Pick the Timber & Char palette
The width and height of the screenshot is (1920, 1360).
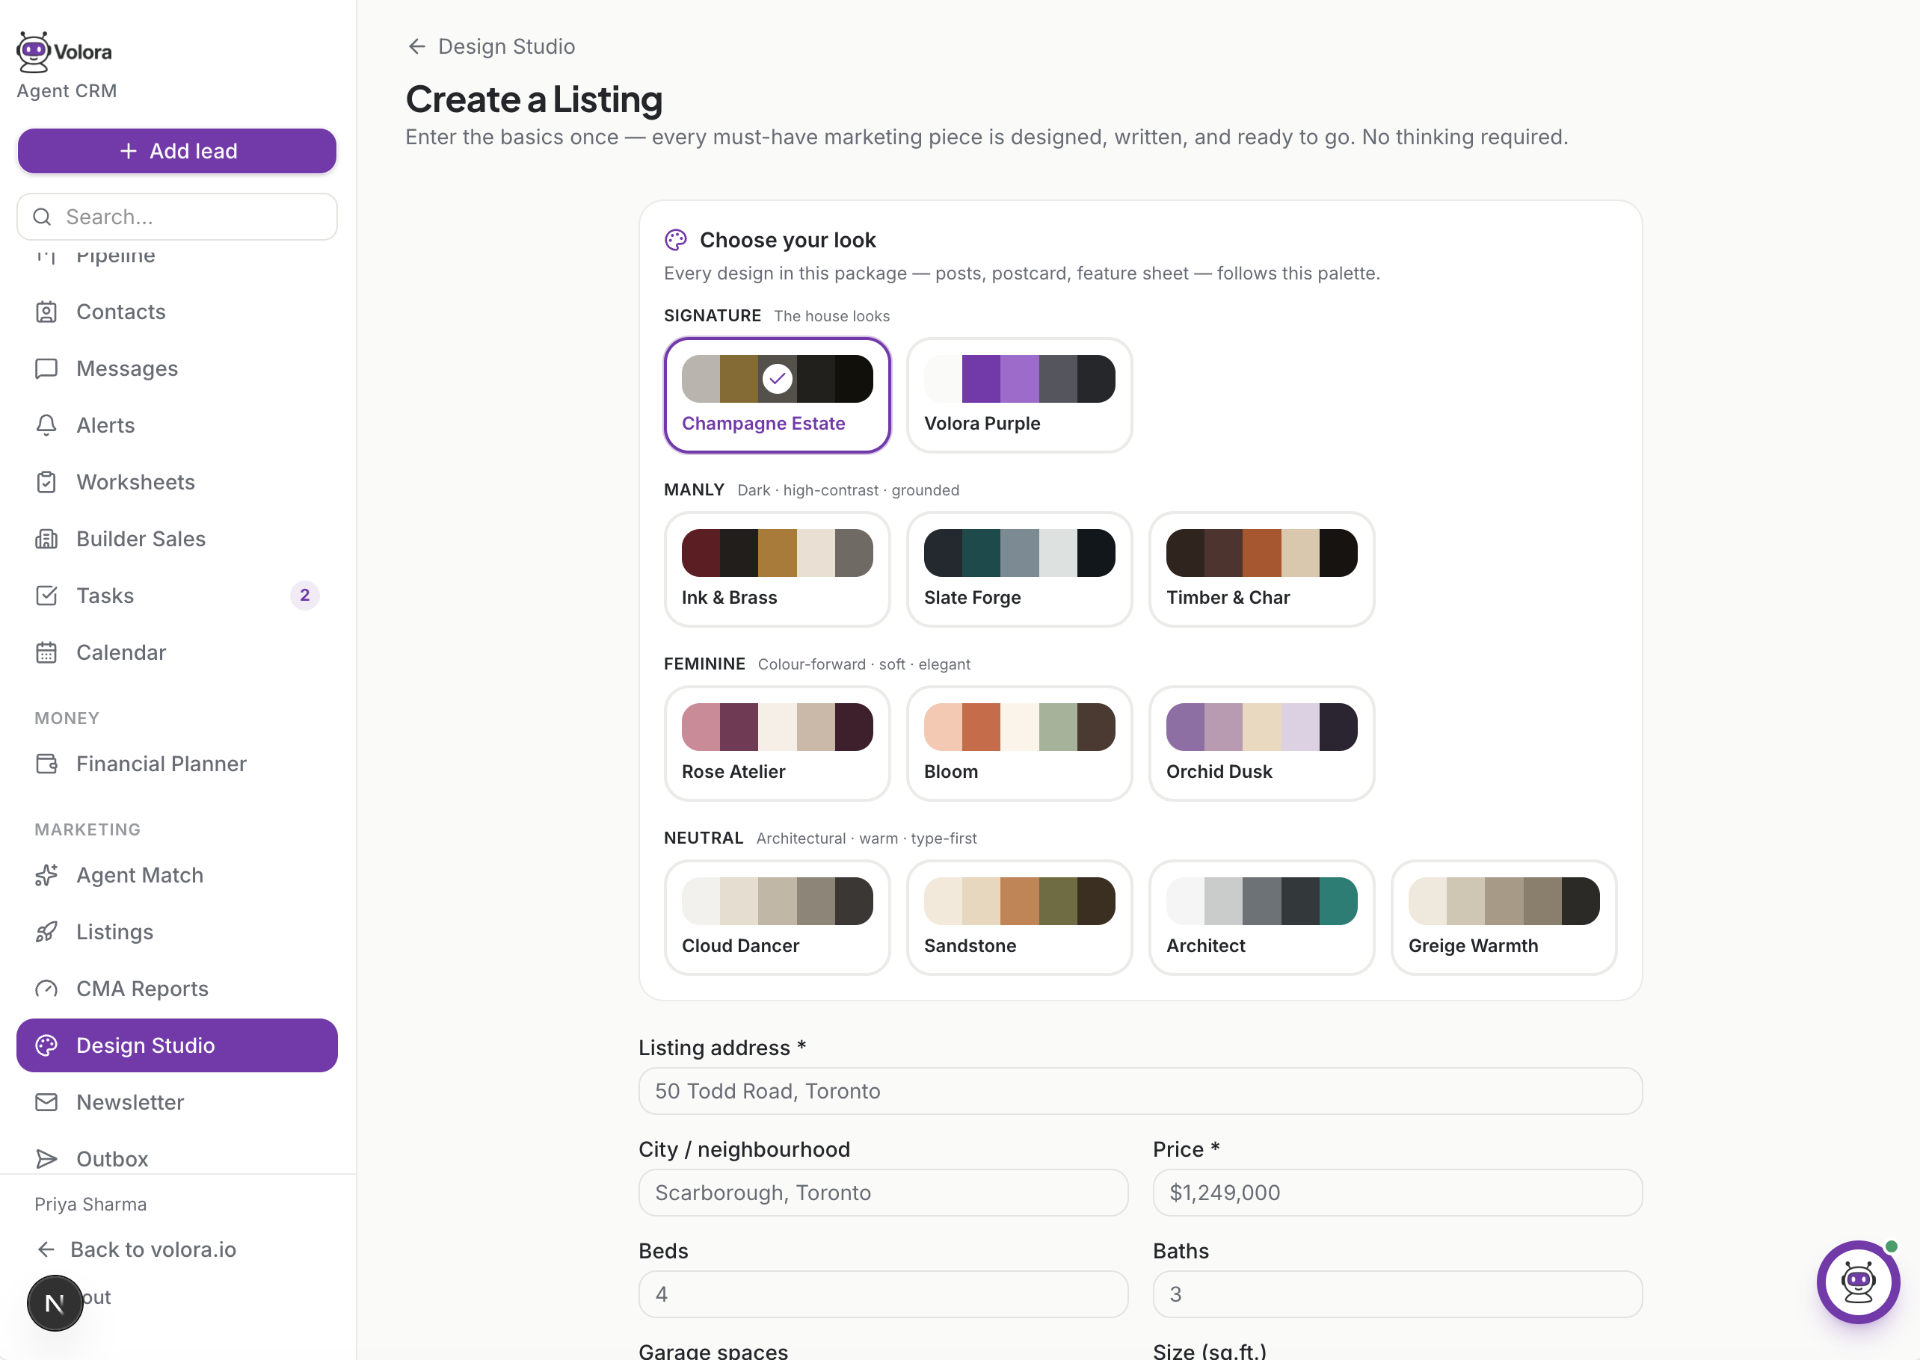click(1261, 570)
